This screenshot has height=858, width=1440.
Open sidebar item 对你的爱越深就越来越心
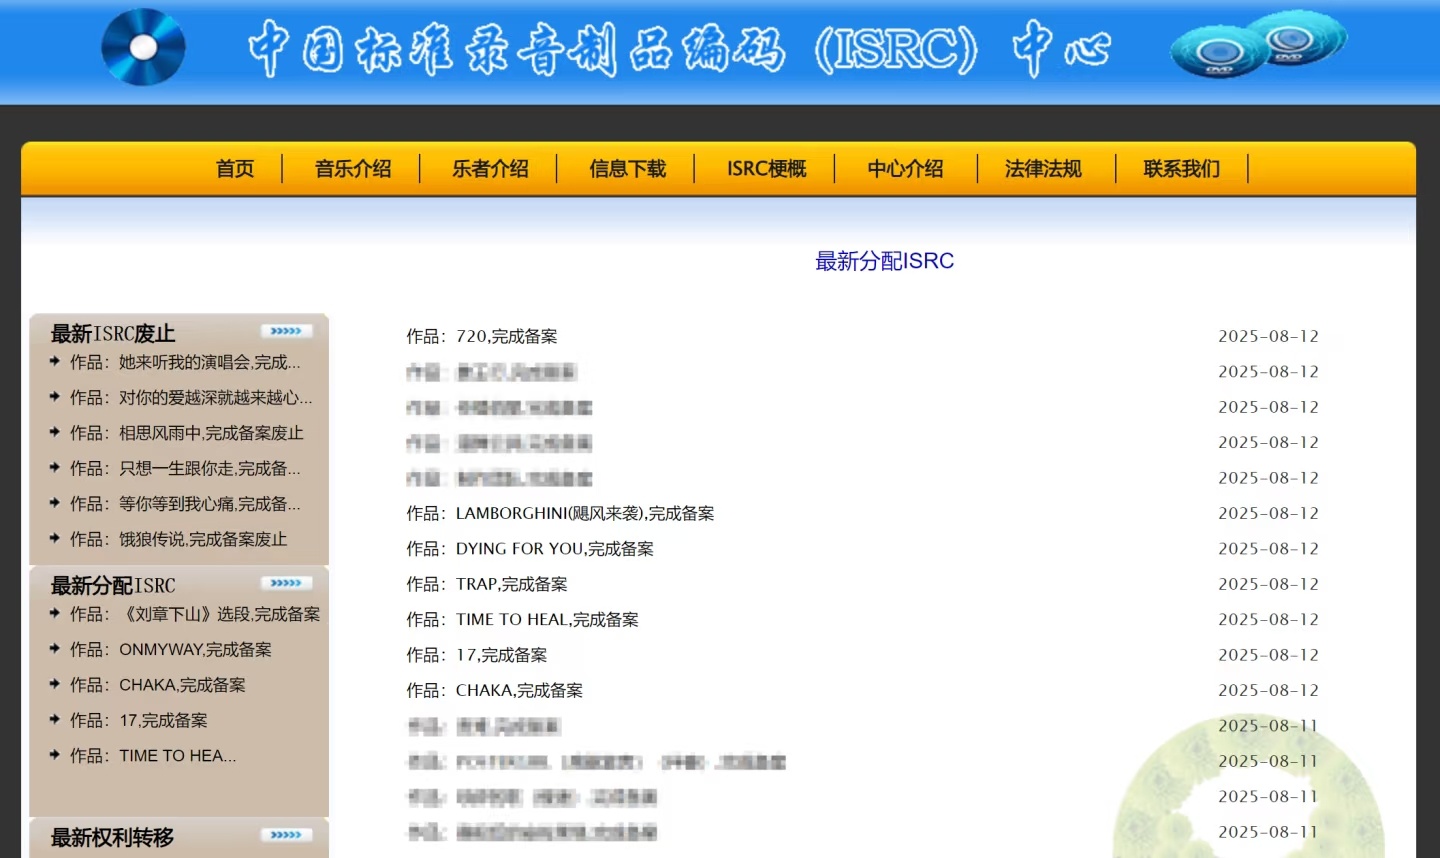click(191, 398)
